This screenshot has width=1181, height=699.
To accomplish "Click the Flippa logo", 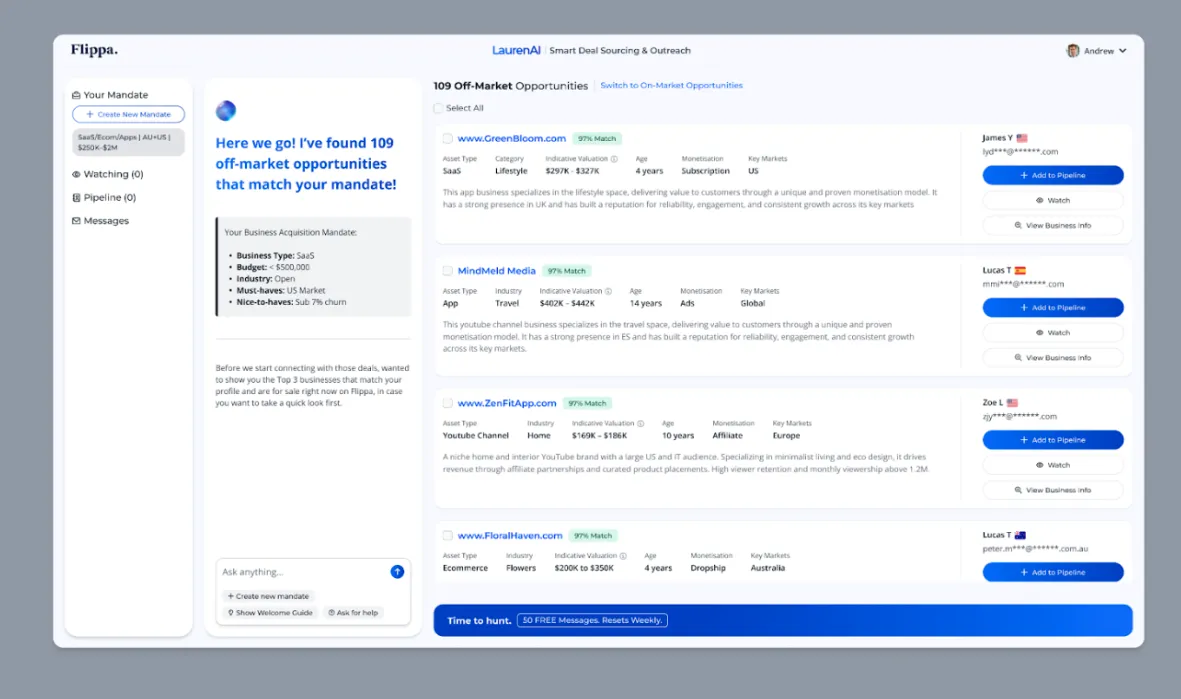I will coord(94,50).
